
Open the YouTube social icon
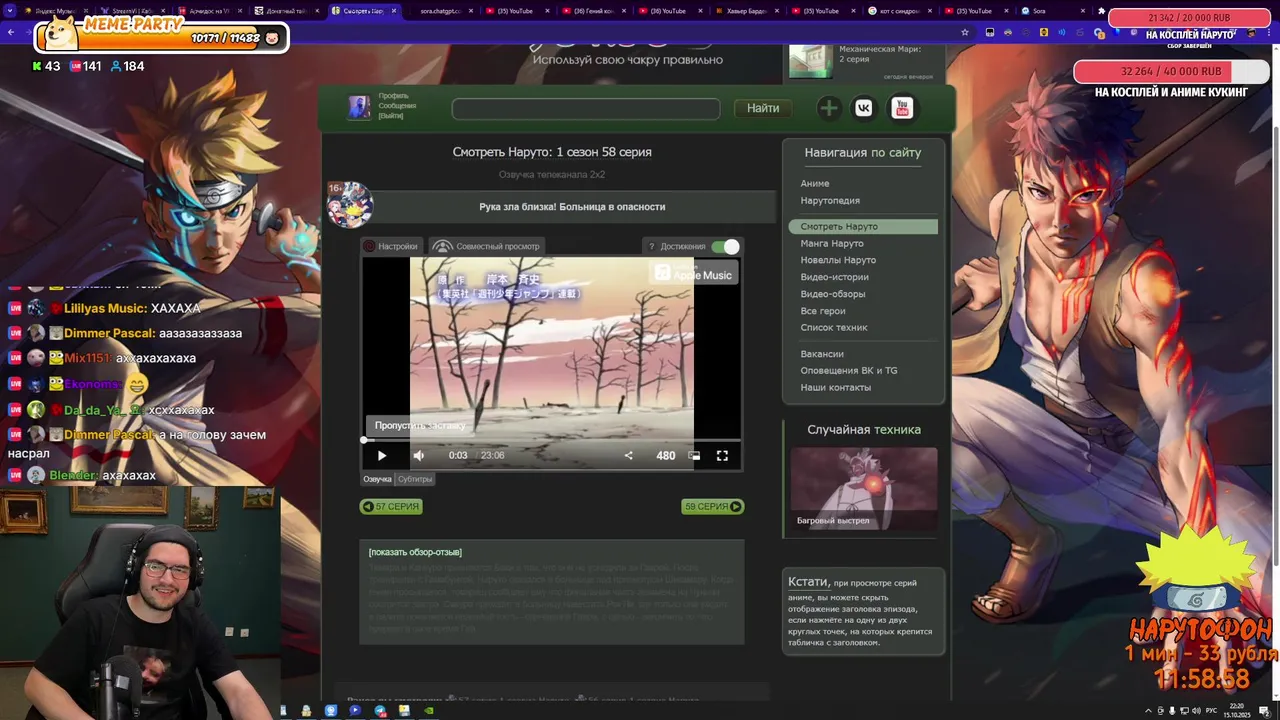pyautogui.click(x=902, y=108)
